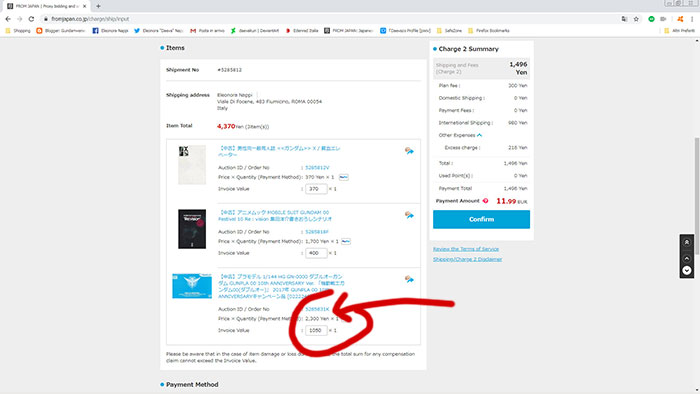Jump to page top with double-arrow button

pyautogui.click(x=687, y=242)
